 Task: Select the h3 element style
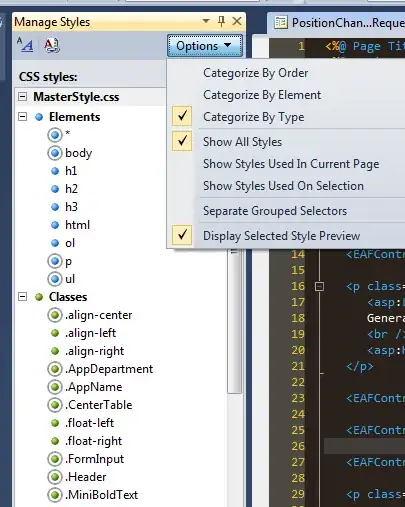[71, 207]
